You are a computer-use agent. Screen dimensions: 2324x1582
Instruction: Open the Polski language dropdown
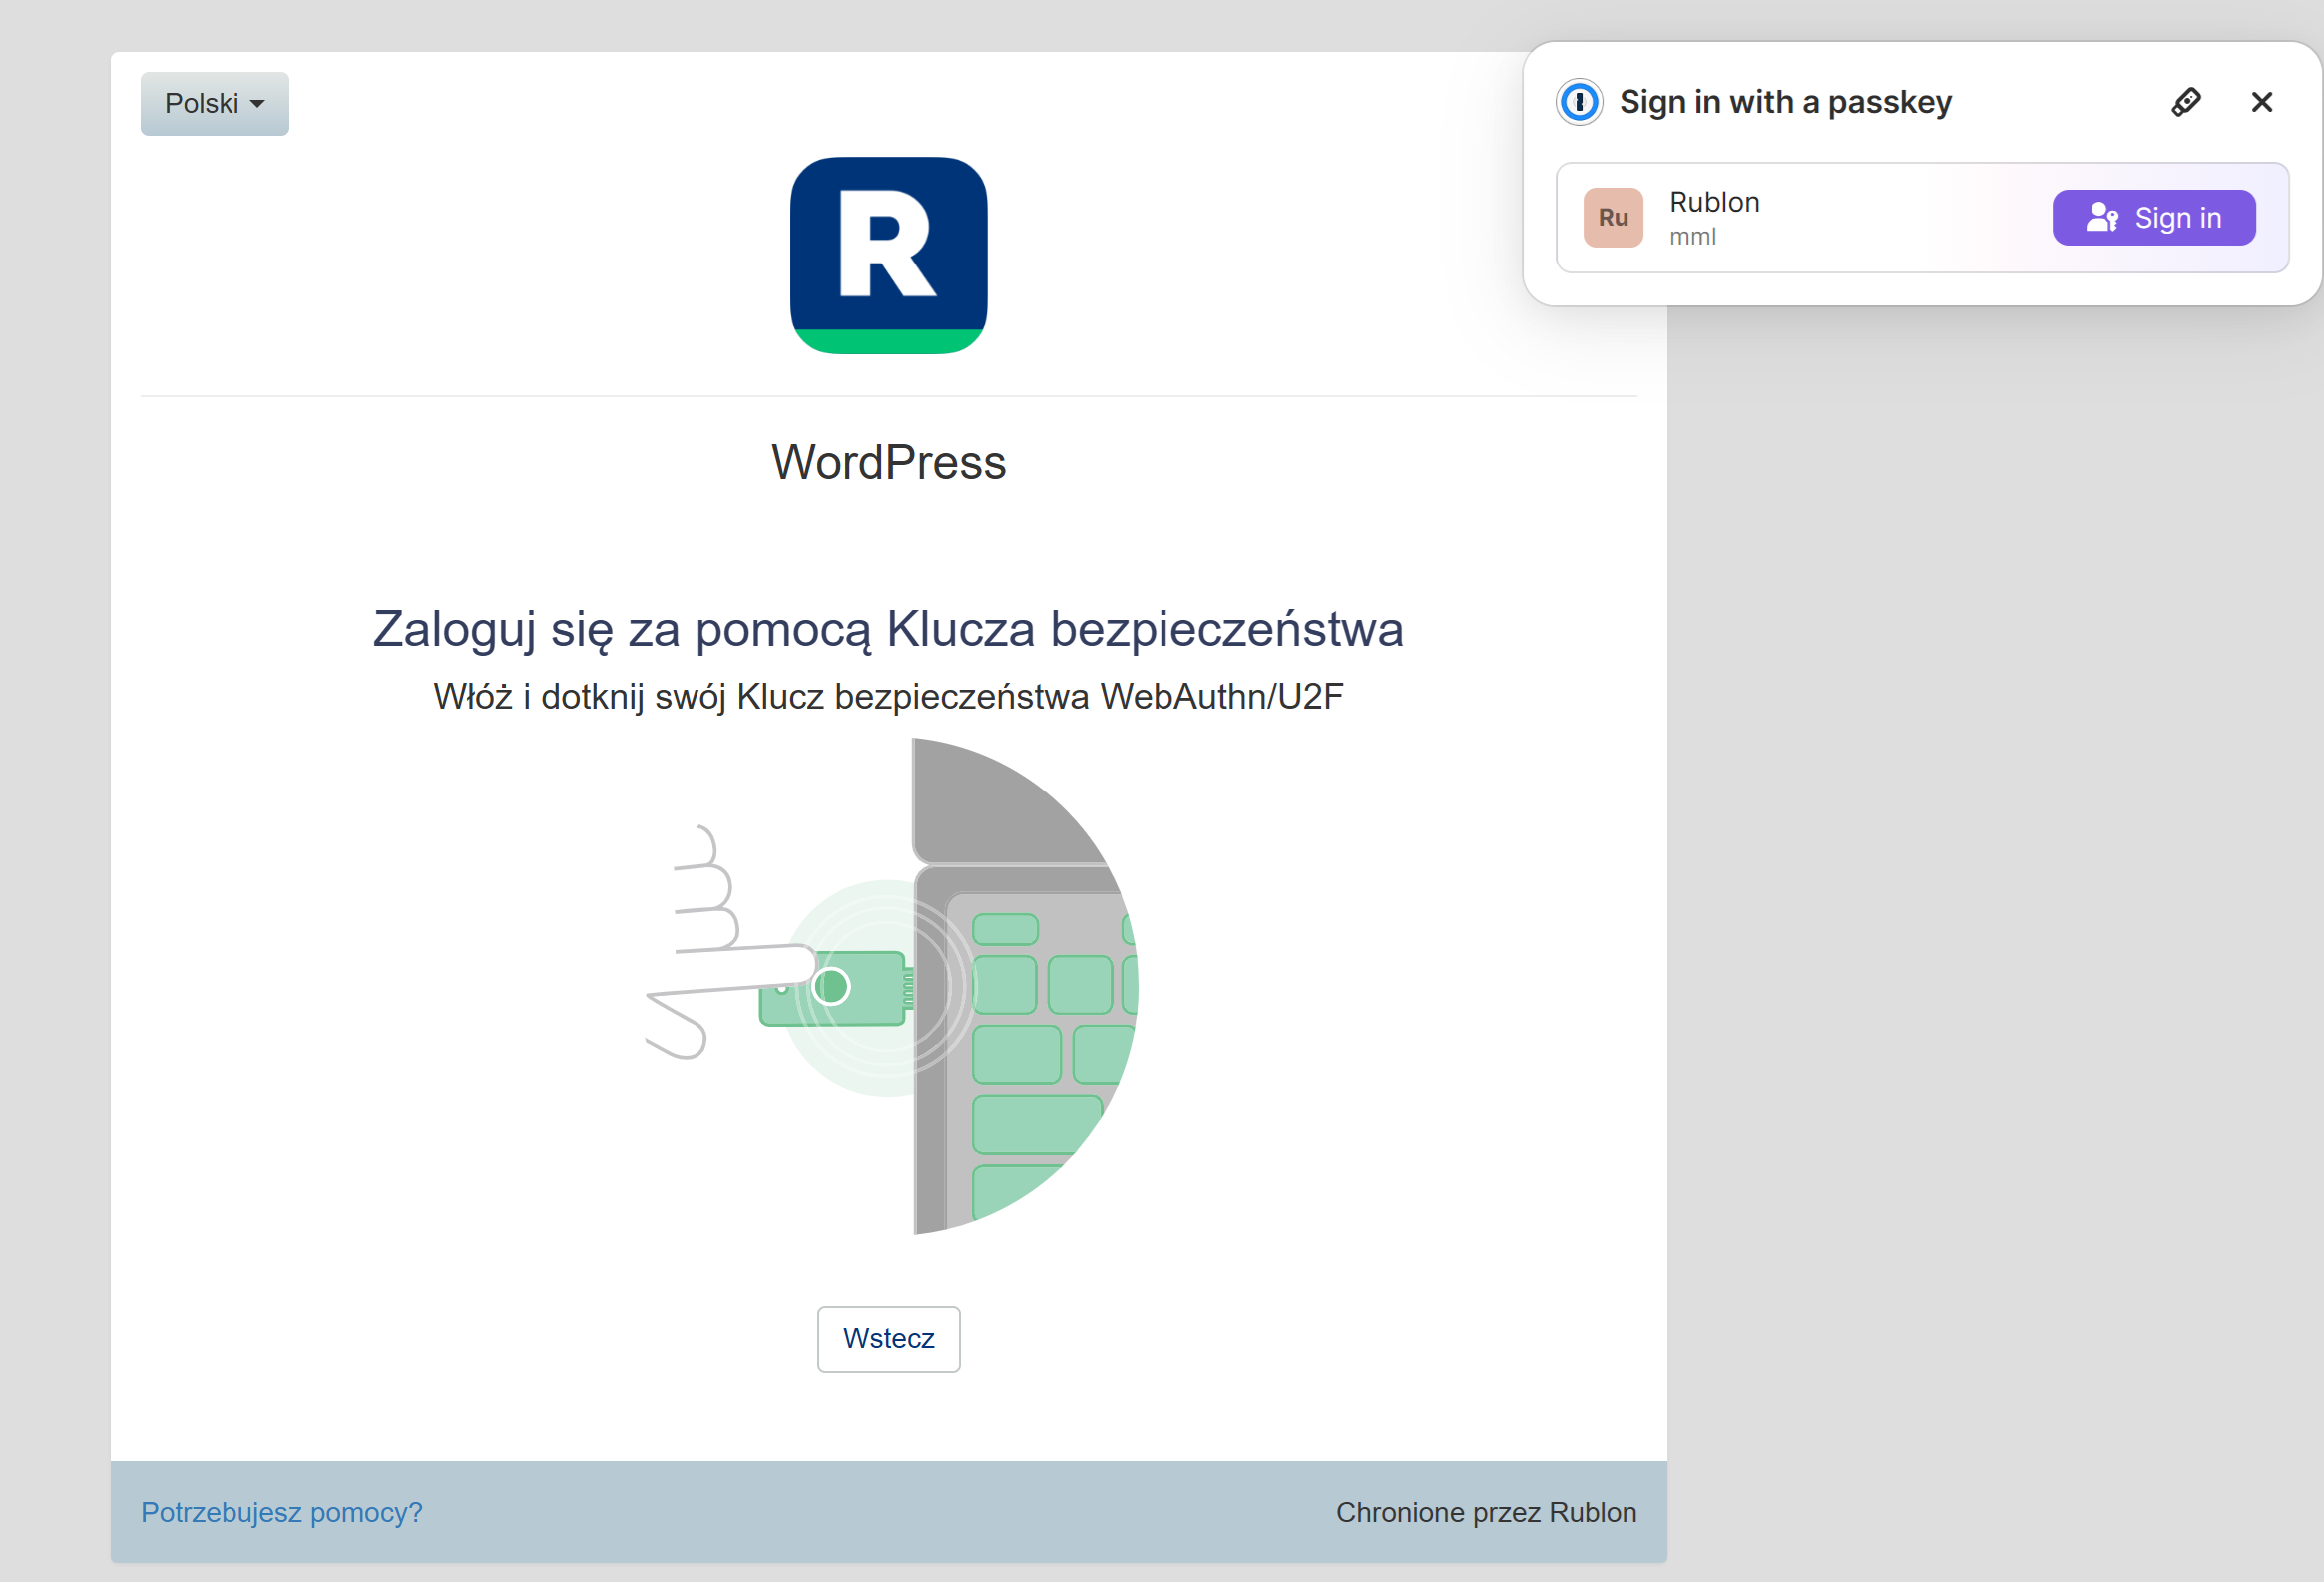tap(213, 104)
